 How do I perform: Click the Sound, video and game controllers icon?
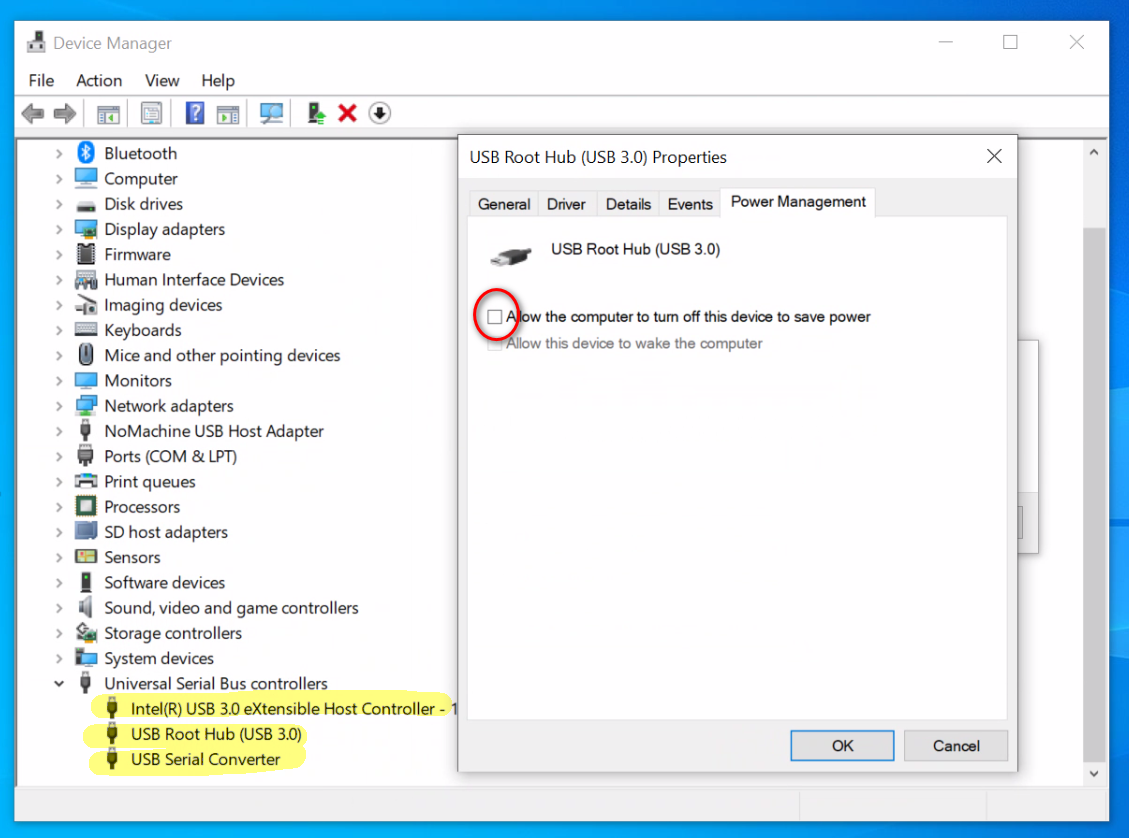pyautogui.click(x=86, y=607)
